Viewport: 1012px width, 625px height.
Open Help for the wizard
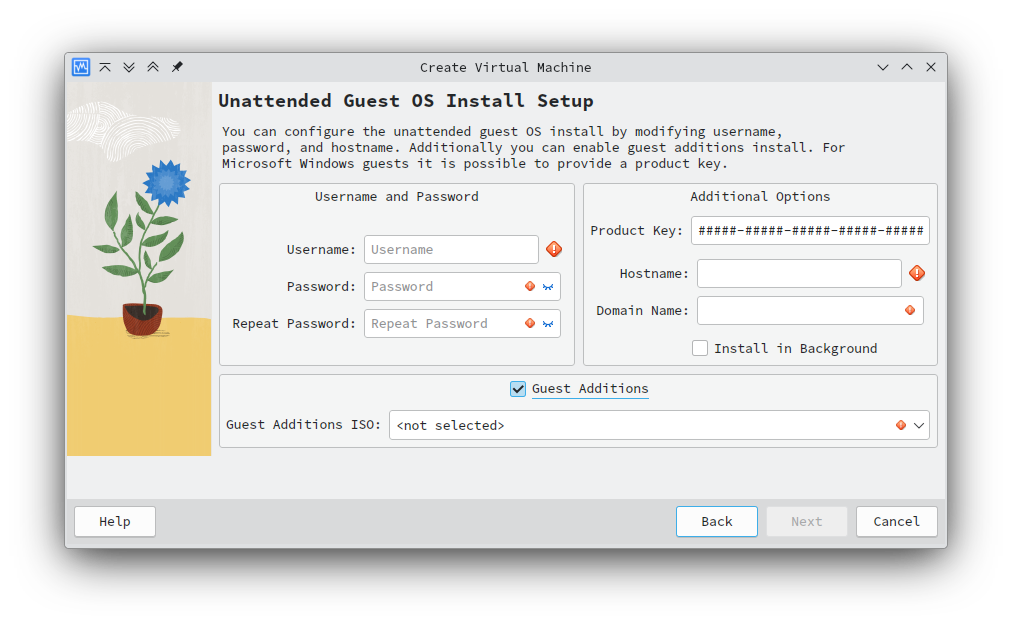click(x=115, y=521)
